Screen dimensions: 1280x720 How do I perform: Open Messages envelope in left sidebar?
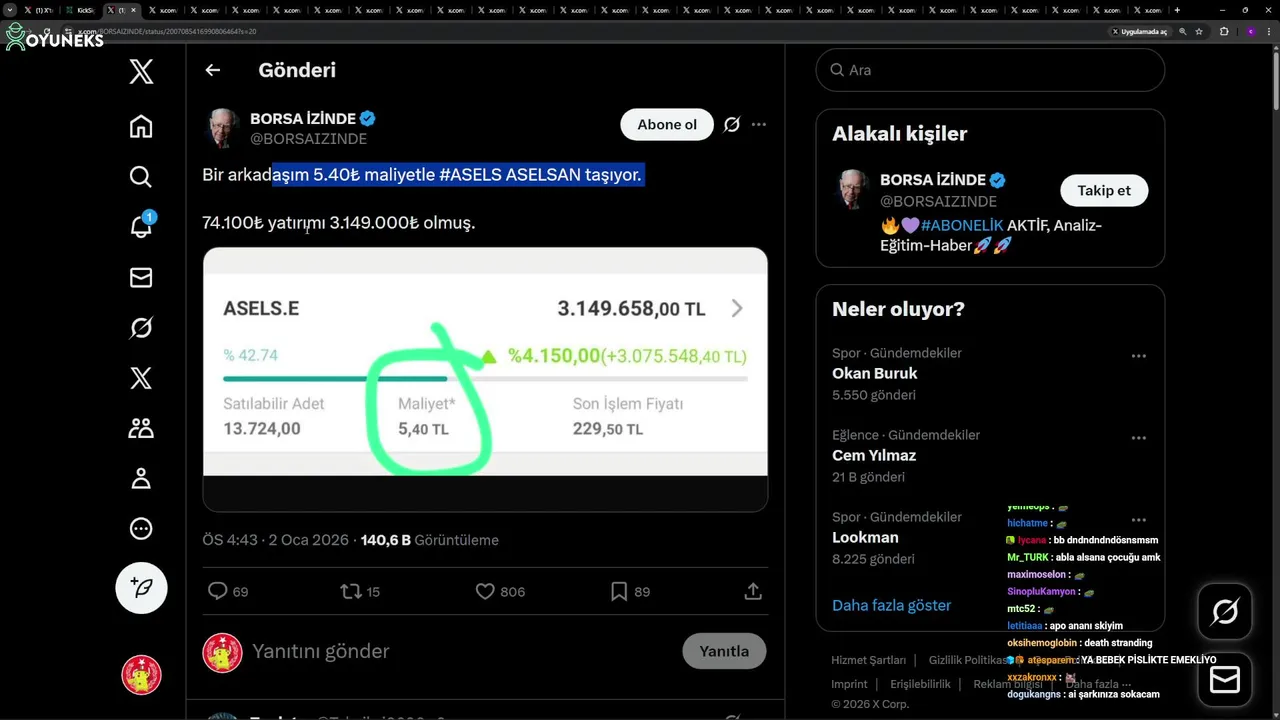click(x=141, y=278)
